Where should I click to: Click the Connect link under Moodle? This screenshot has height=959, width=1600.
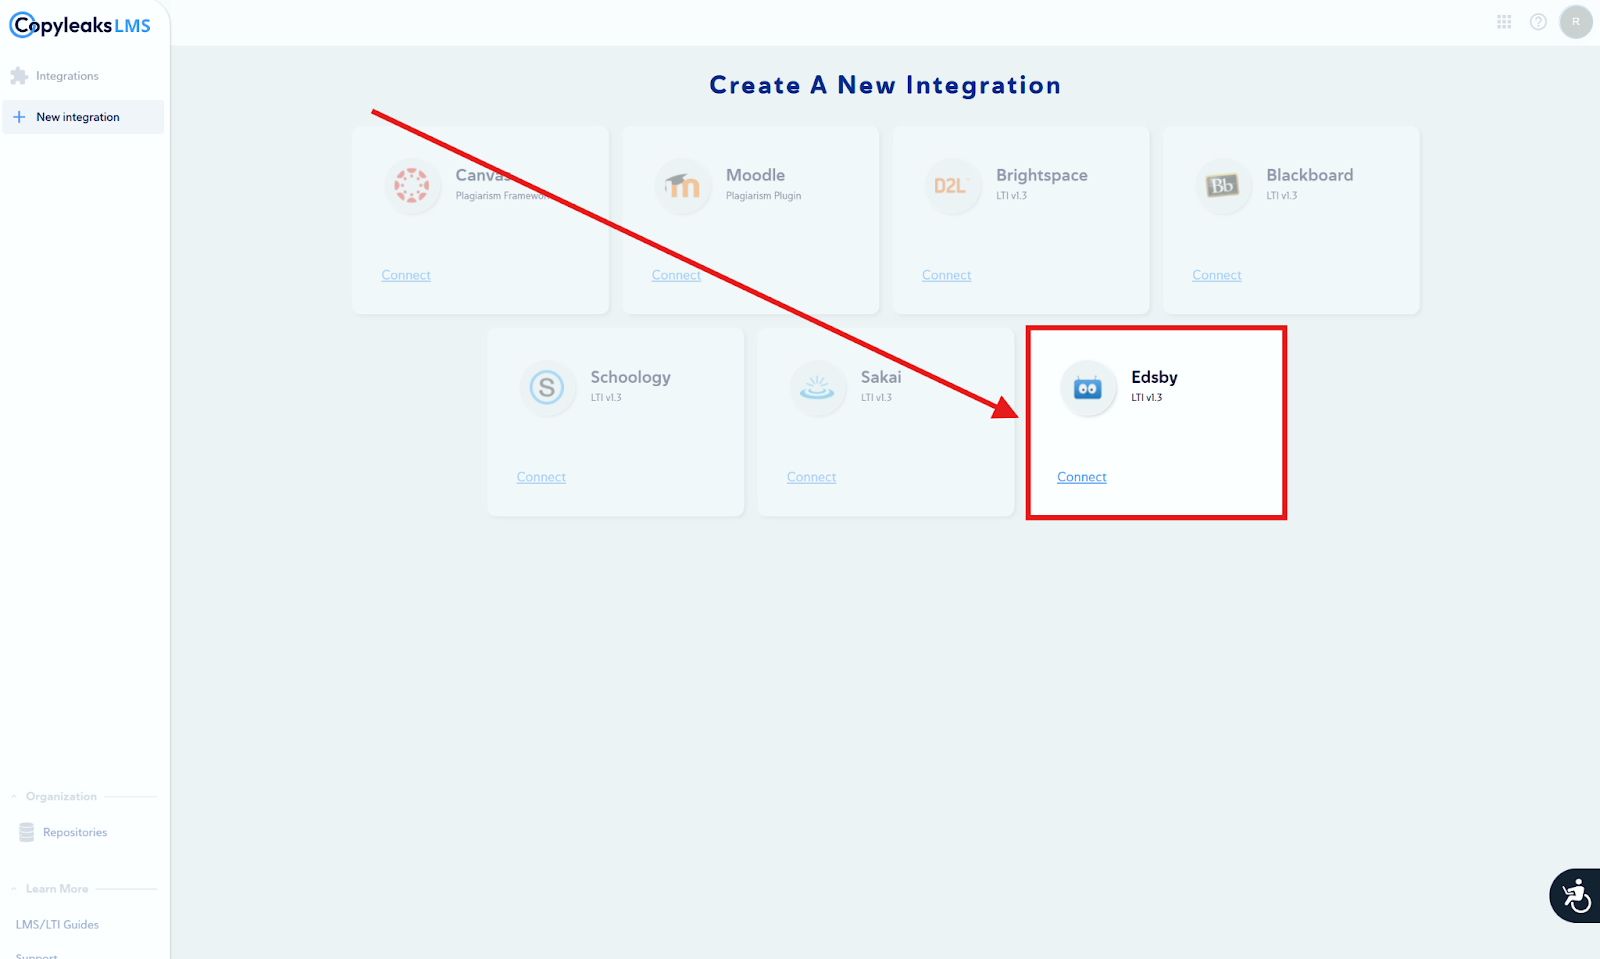pos(676,275)
